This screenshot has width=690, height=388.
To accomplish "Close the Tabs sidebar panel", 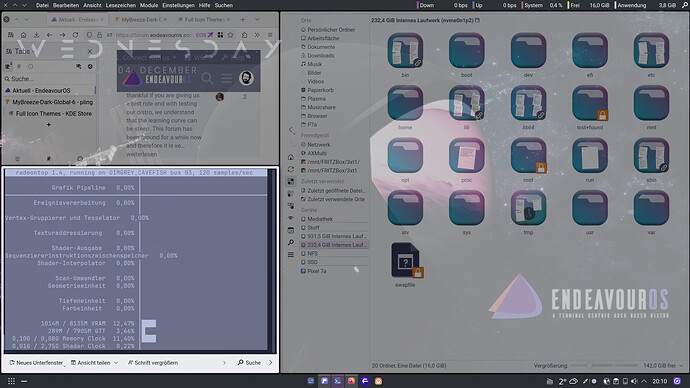I will coord(90,51).
